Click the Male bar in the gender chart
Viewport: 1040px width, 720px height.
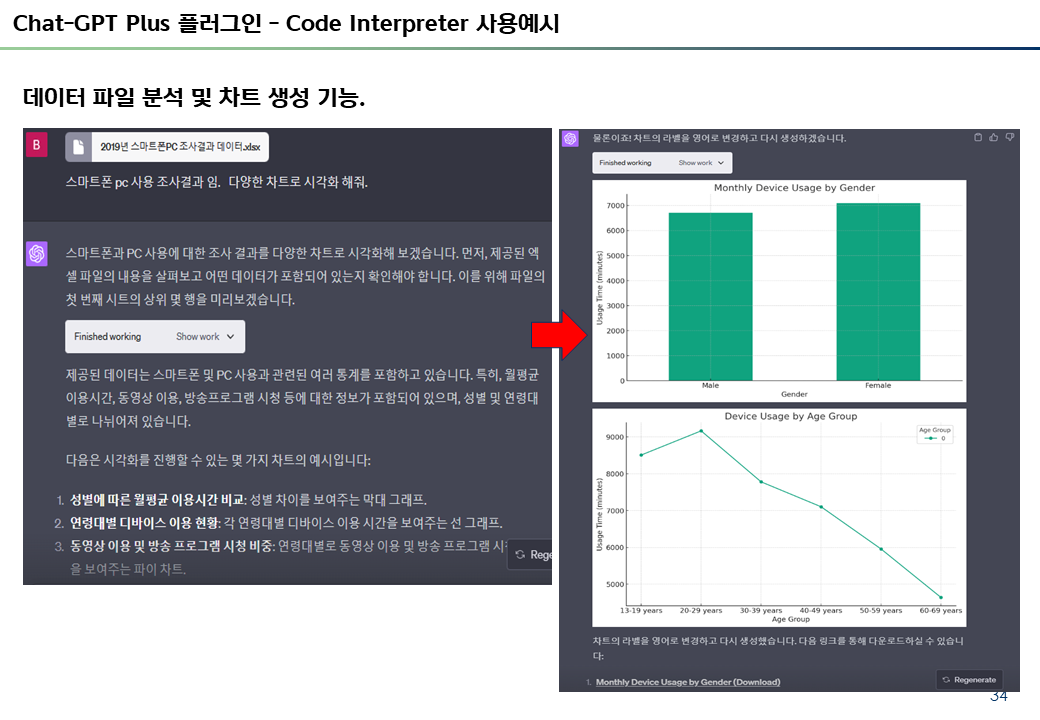[710, 296]
